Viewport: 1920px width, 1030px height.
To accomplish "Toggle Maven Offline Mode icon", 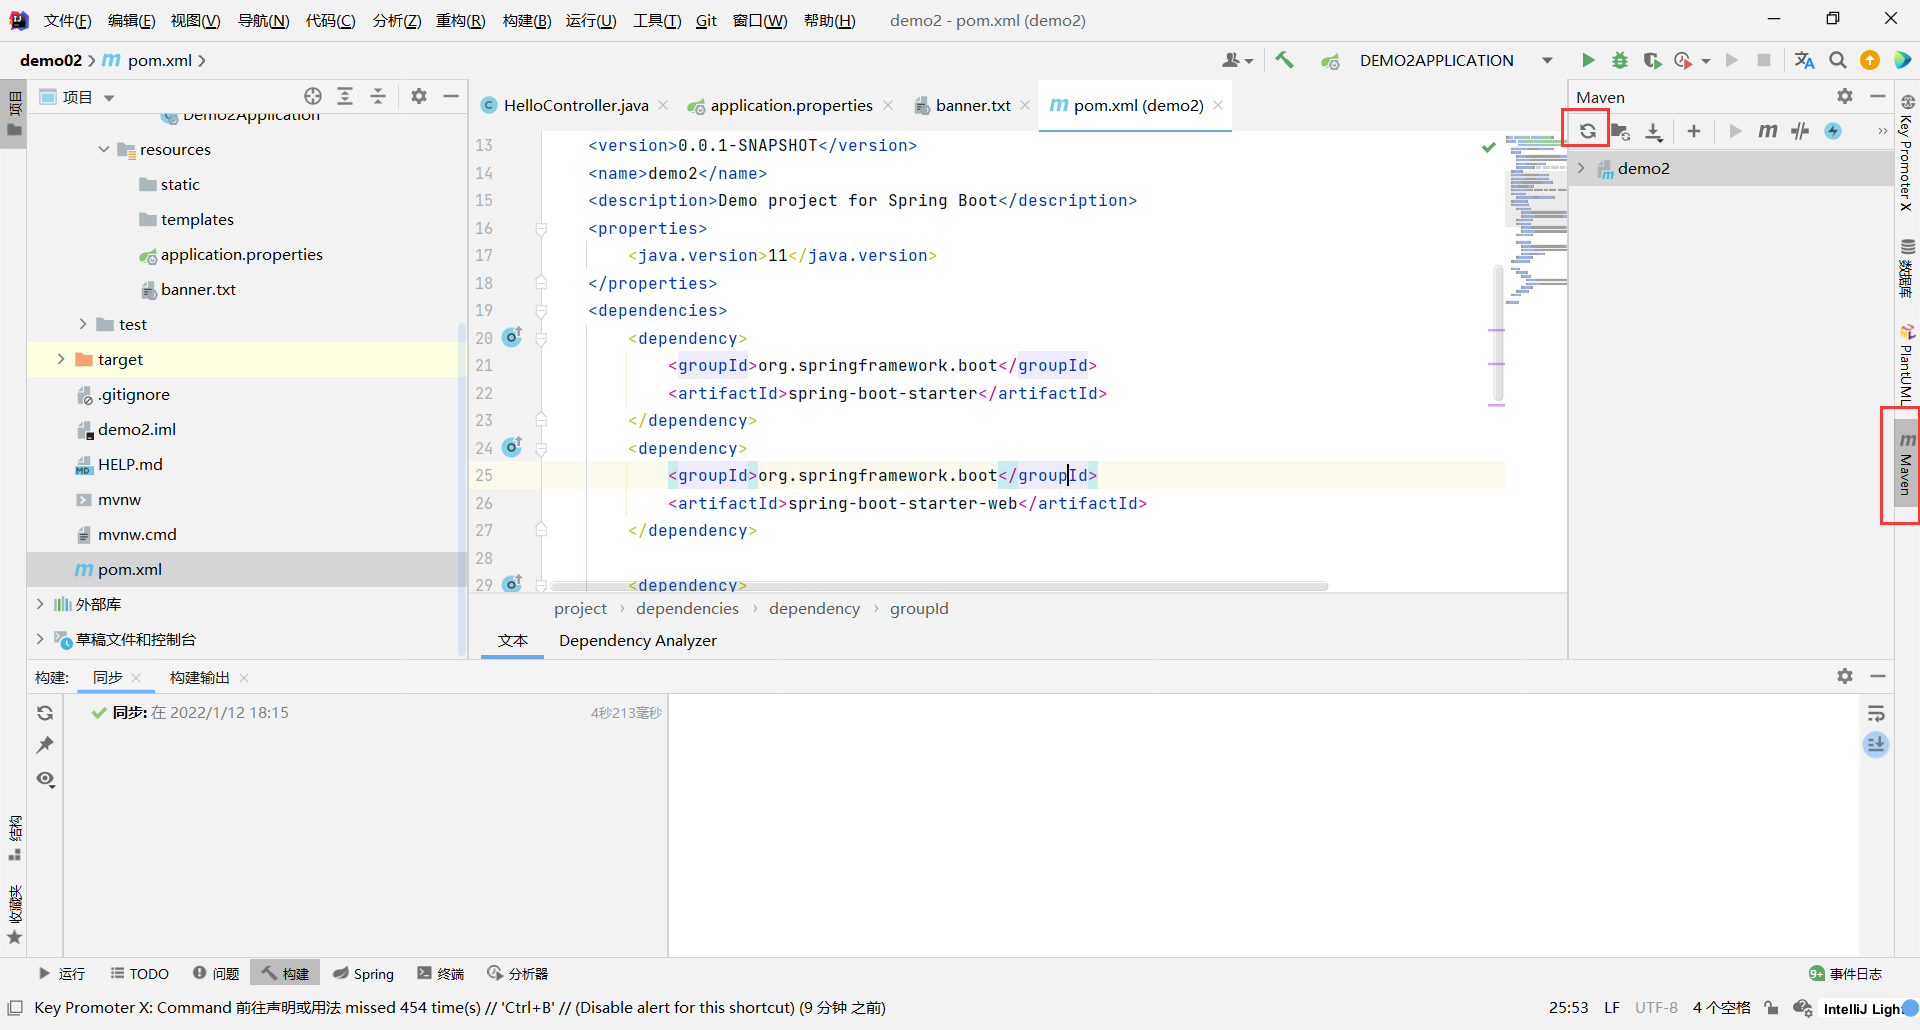I will coord(1800,131).
